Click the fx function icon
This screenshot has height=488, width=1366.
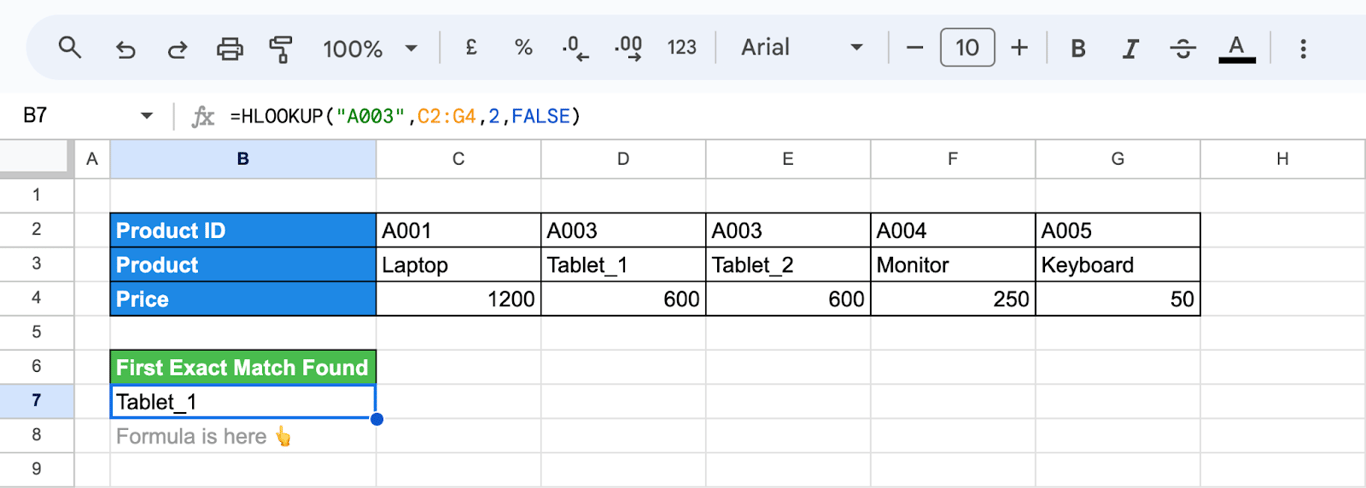(x=203, y=117)
